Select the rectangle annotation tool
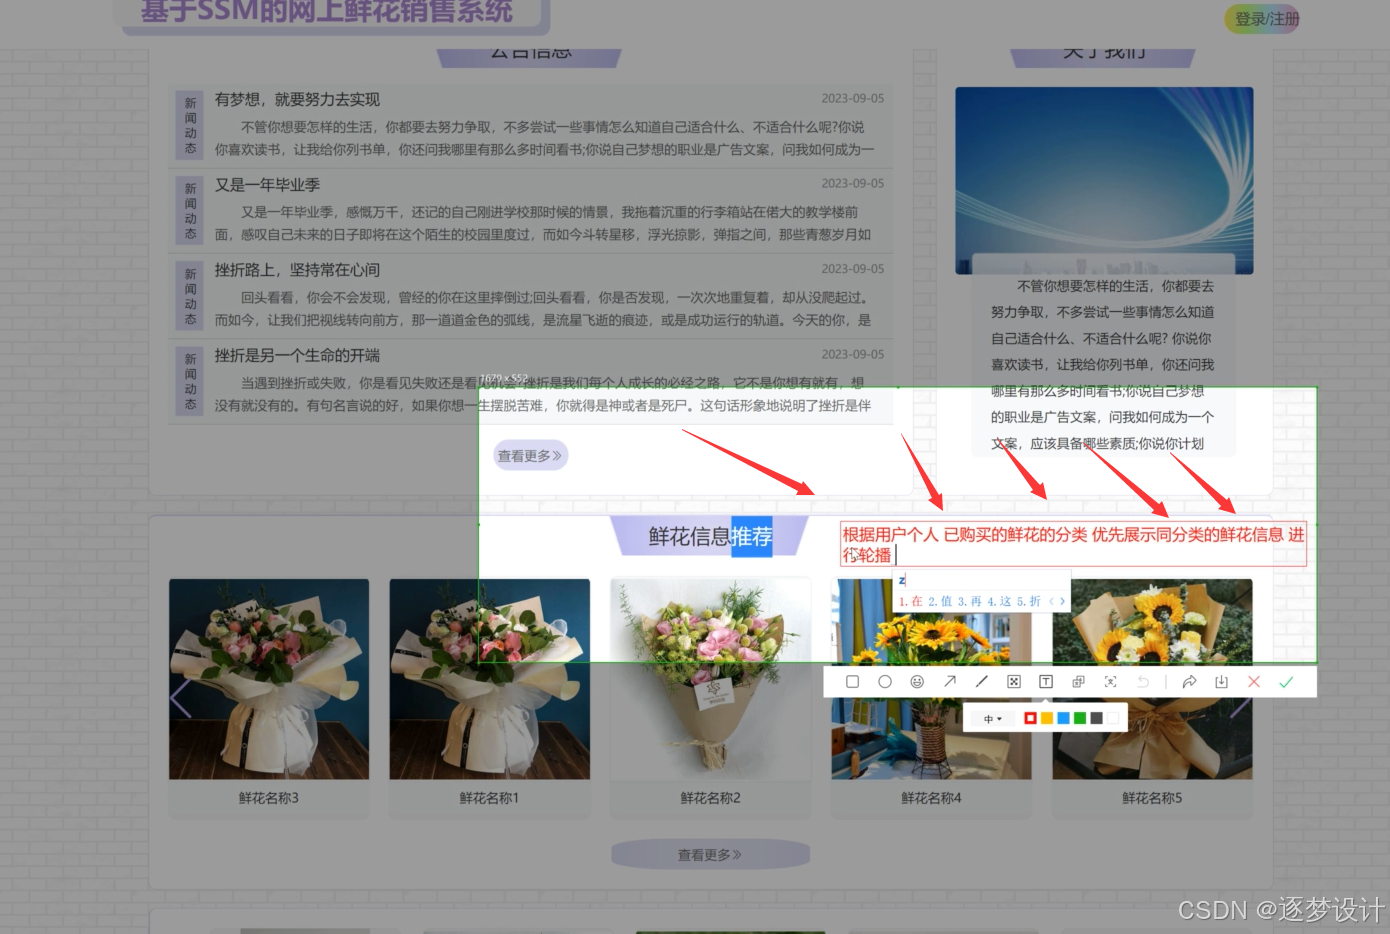The image size is (1390, 934). pos(852,681)
